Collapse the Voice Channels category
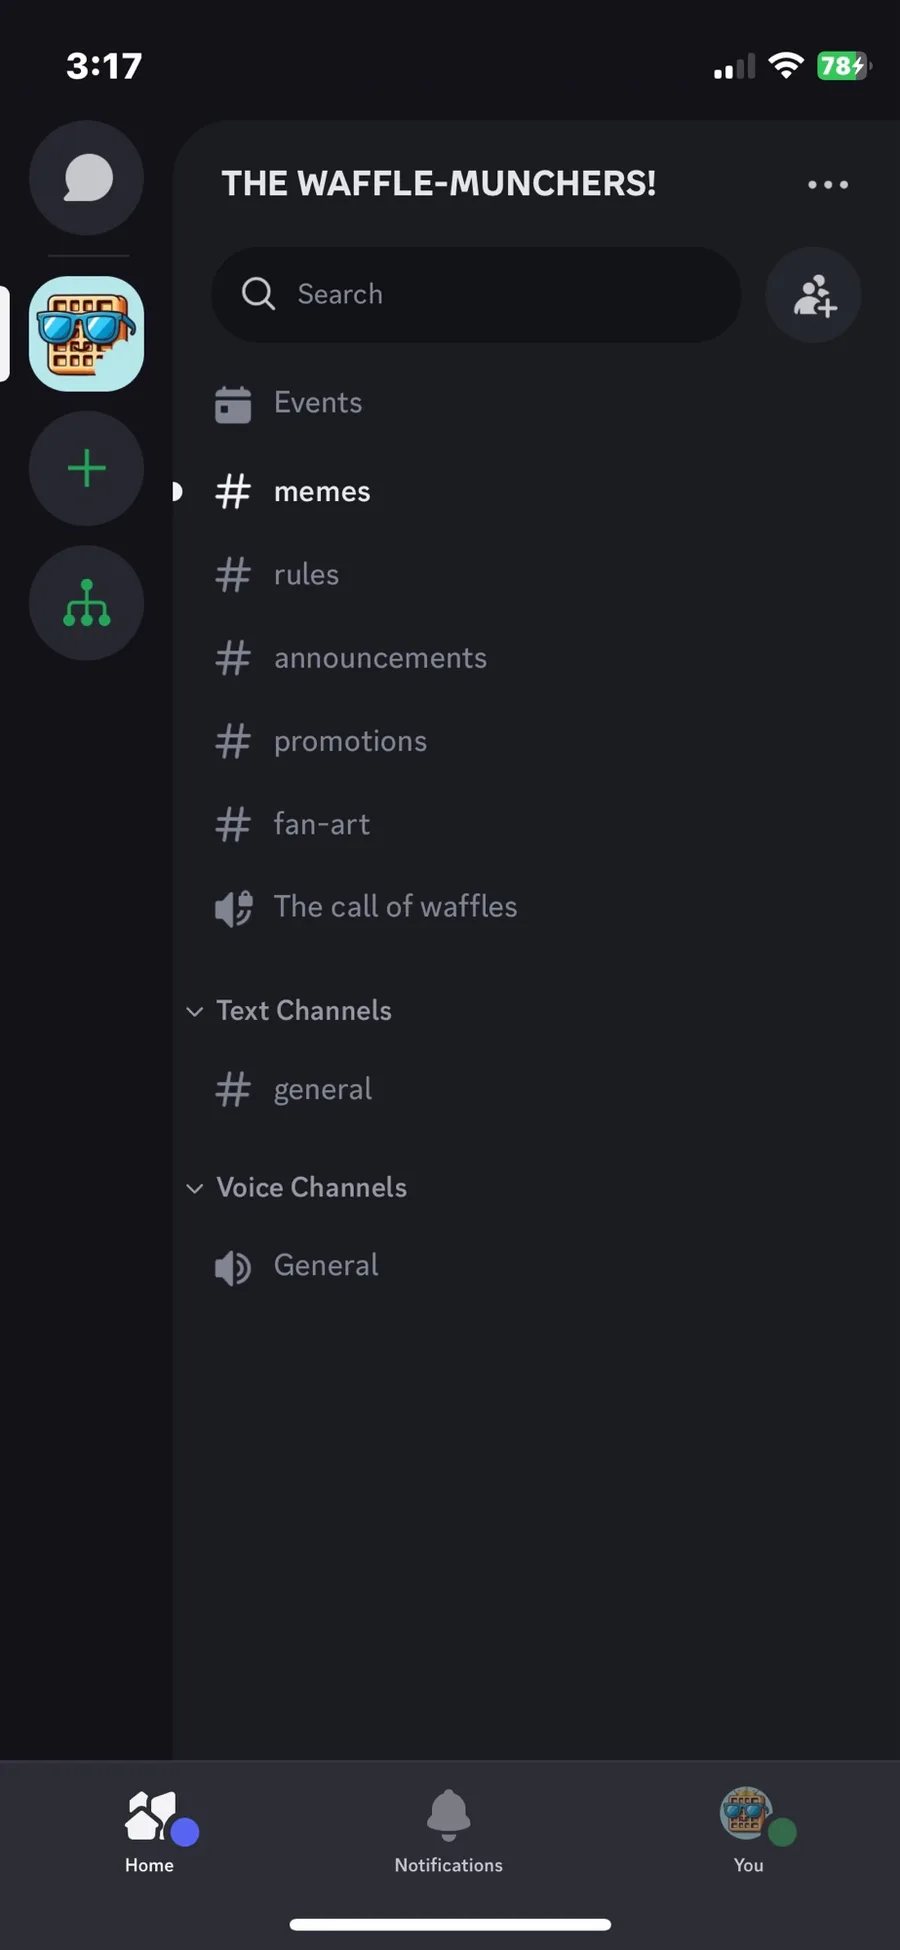This screenshot has height=1950, width=900. coord(311,1188)
